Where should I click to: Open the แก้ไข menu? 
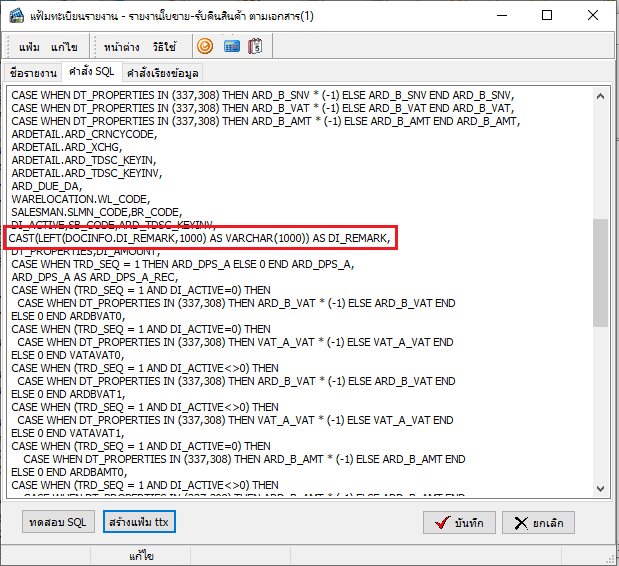click(66, 47)
